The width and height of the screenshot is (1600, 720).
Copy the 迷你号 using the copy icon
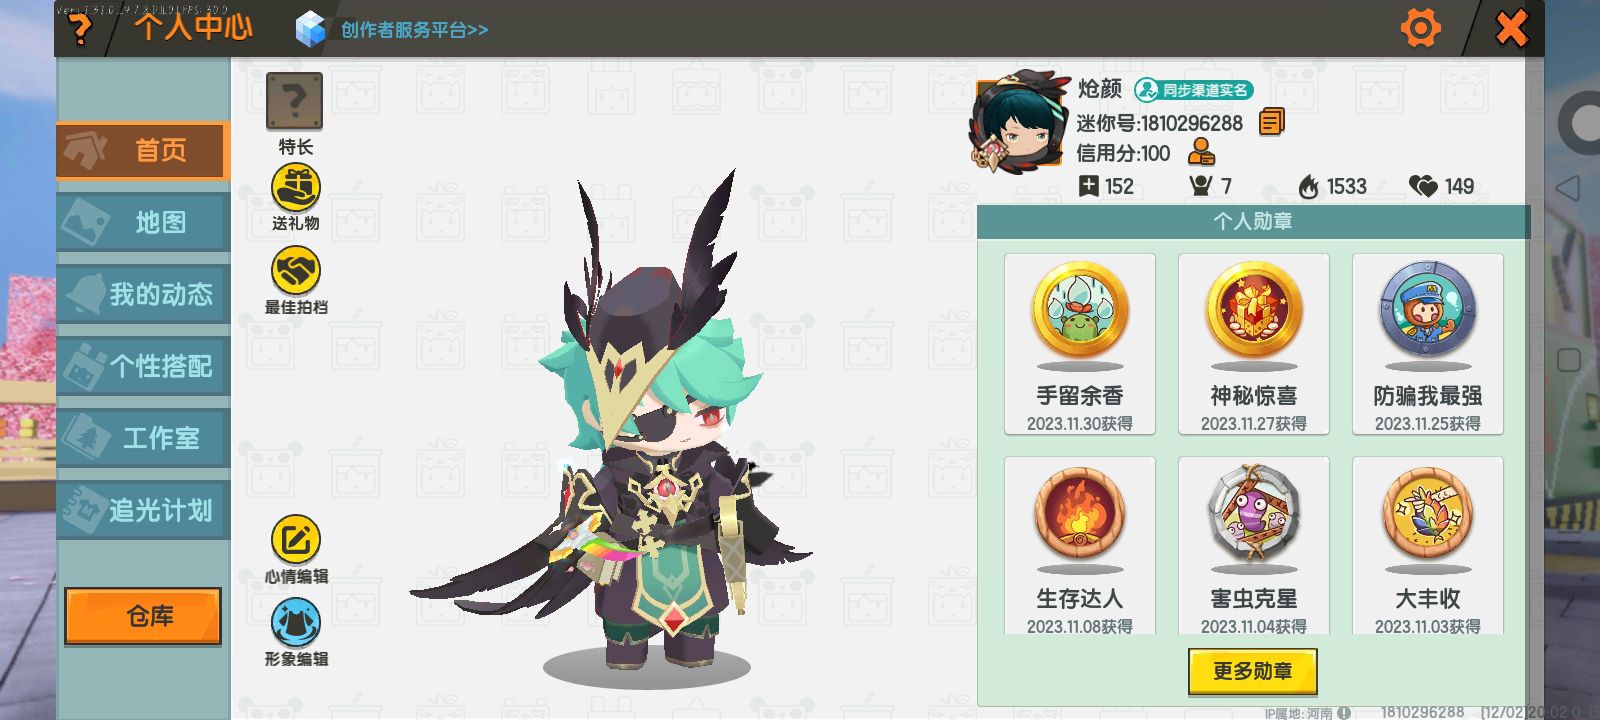(1272, 122)
